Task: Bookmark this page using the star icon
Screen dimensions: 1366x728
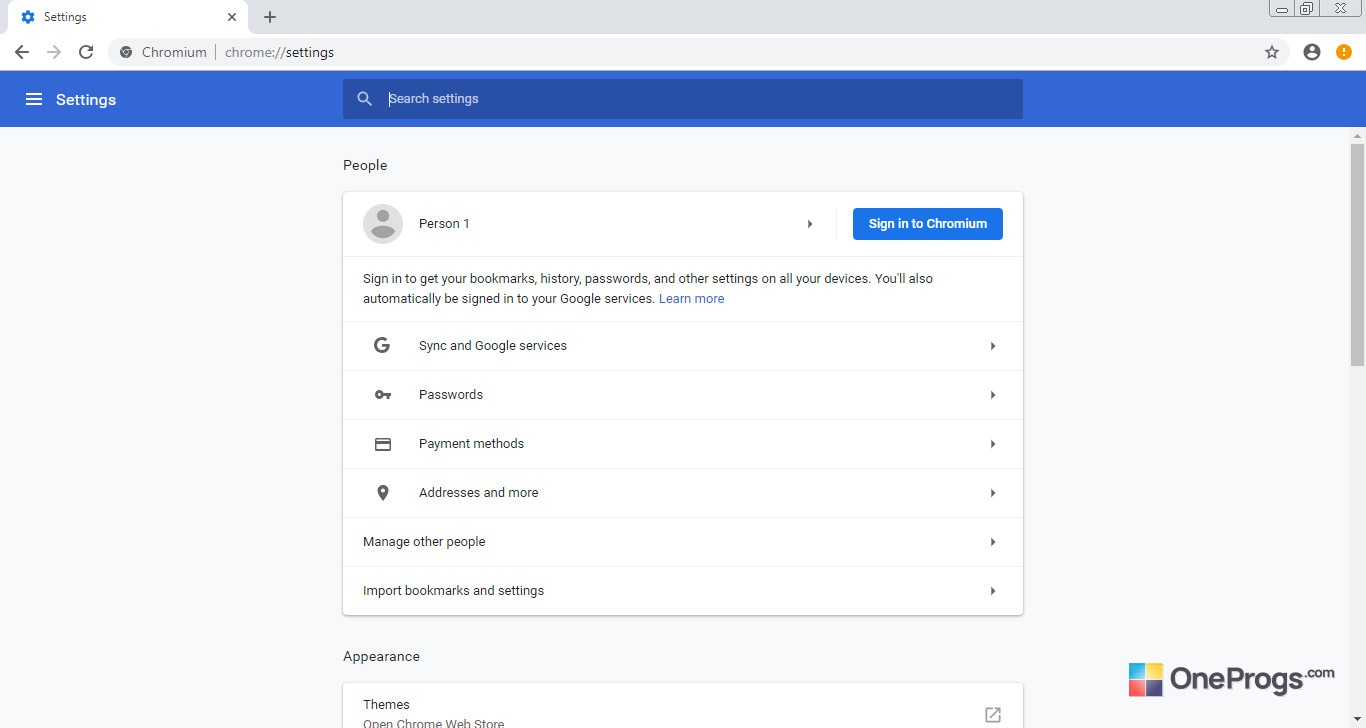Action: 1272,52
